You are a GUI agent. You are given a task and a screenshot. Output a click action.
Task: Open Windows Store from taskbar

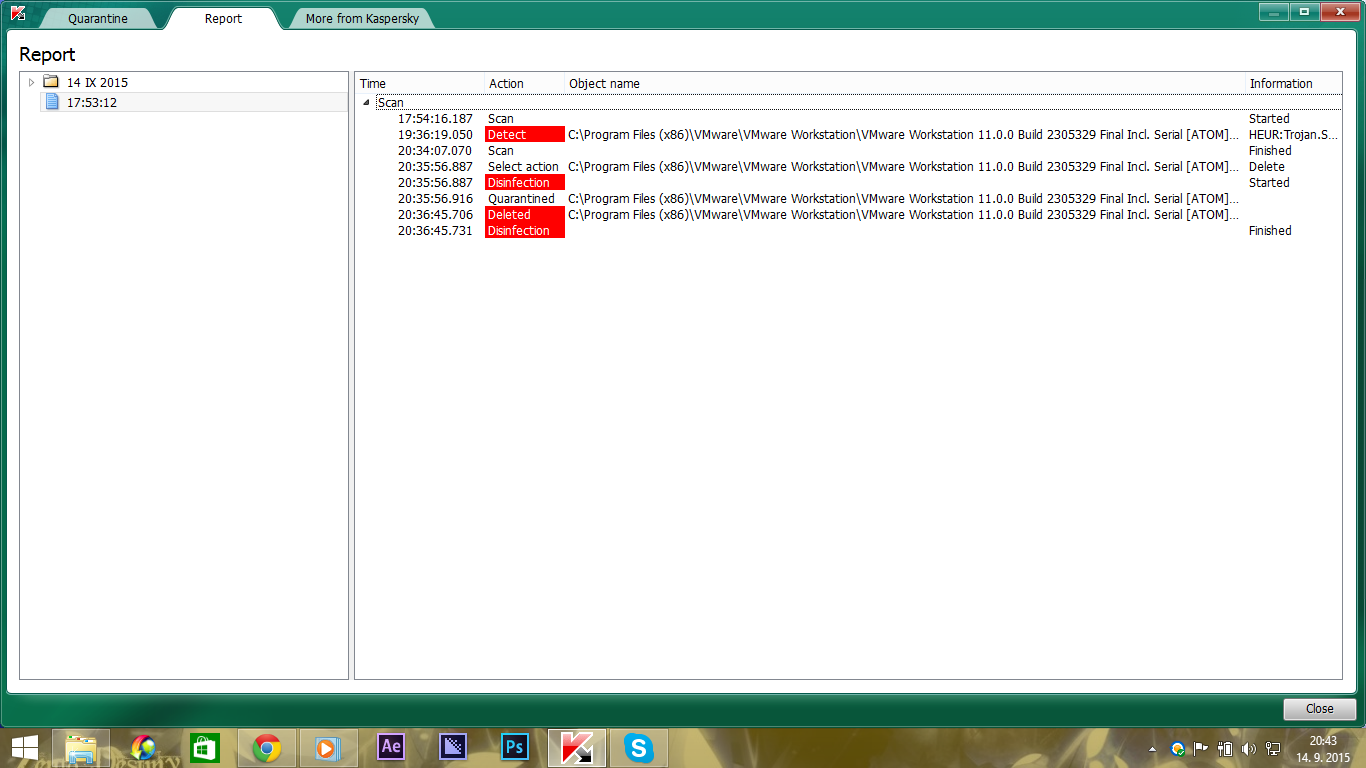tap(205, 747)
